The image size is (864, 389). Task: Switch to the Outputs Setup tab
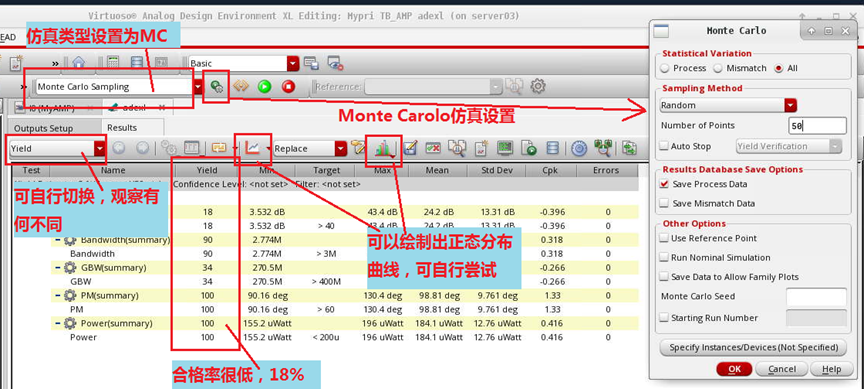pos(44,128)
